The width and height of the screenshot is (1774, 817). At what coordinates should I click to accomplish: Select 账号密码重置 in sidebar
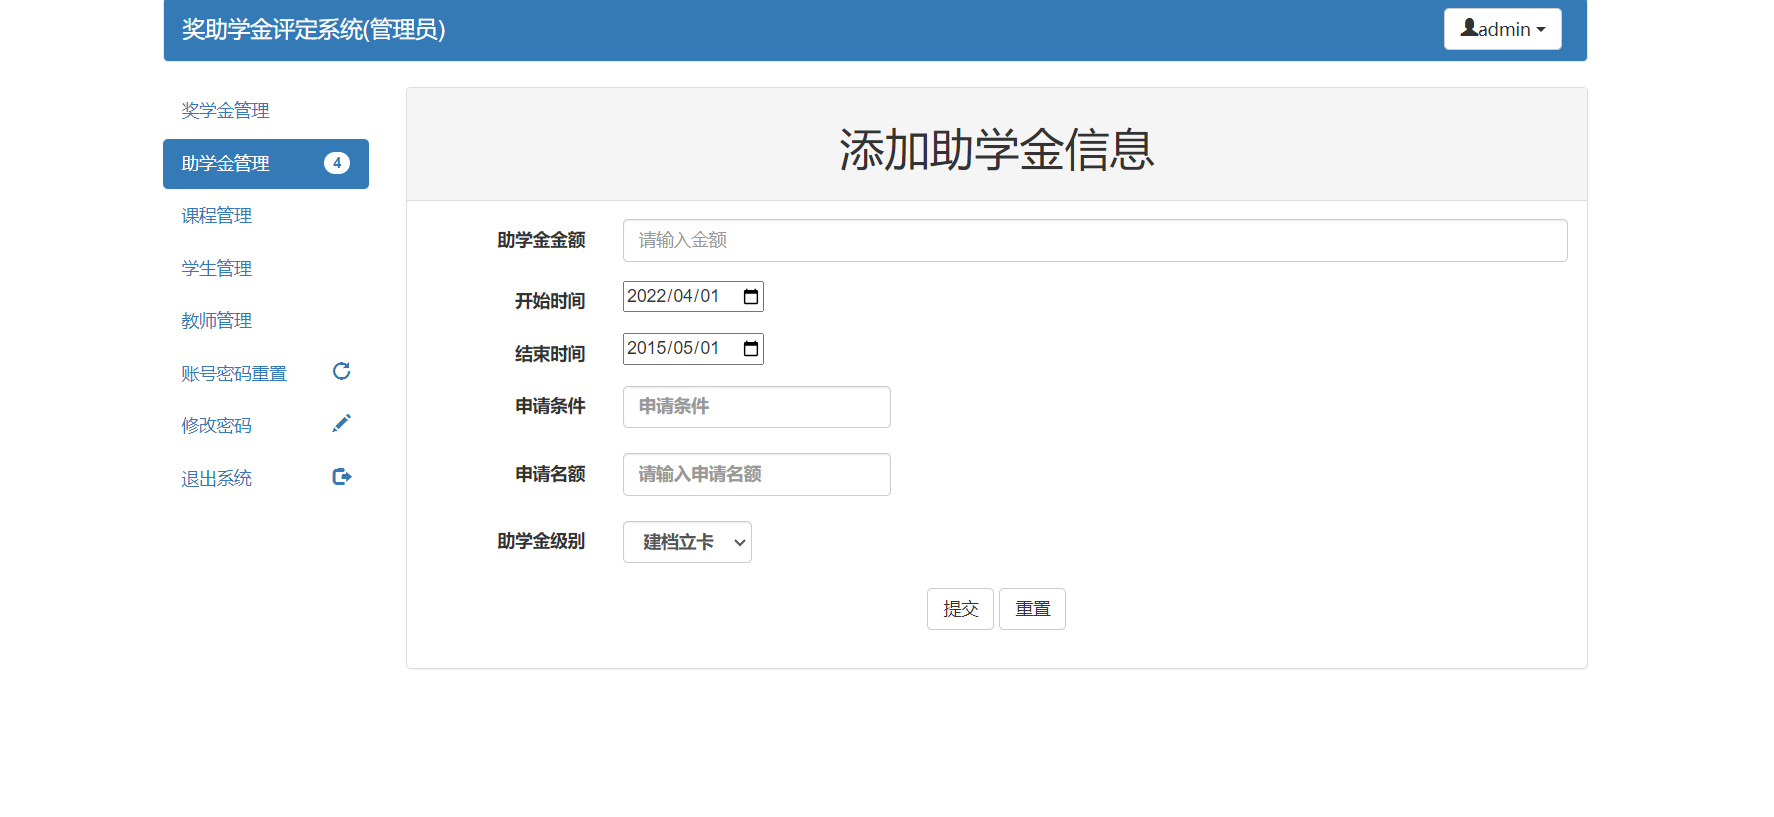click(x=266, y=374)
